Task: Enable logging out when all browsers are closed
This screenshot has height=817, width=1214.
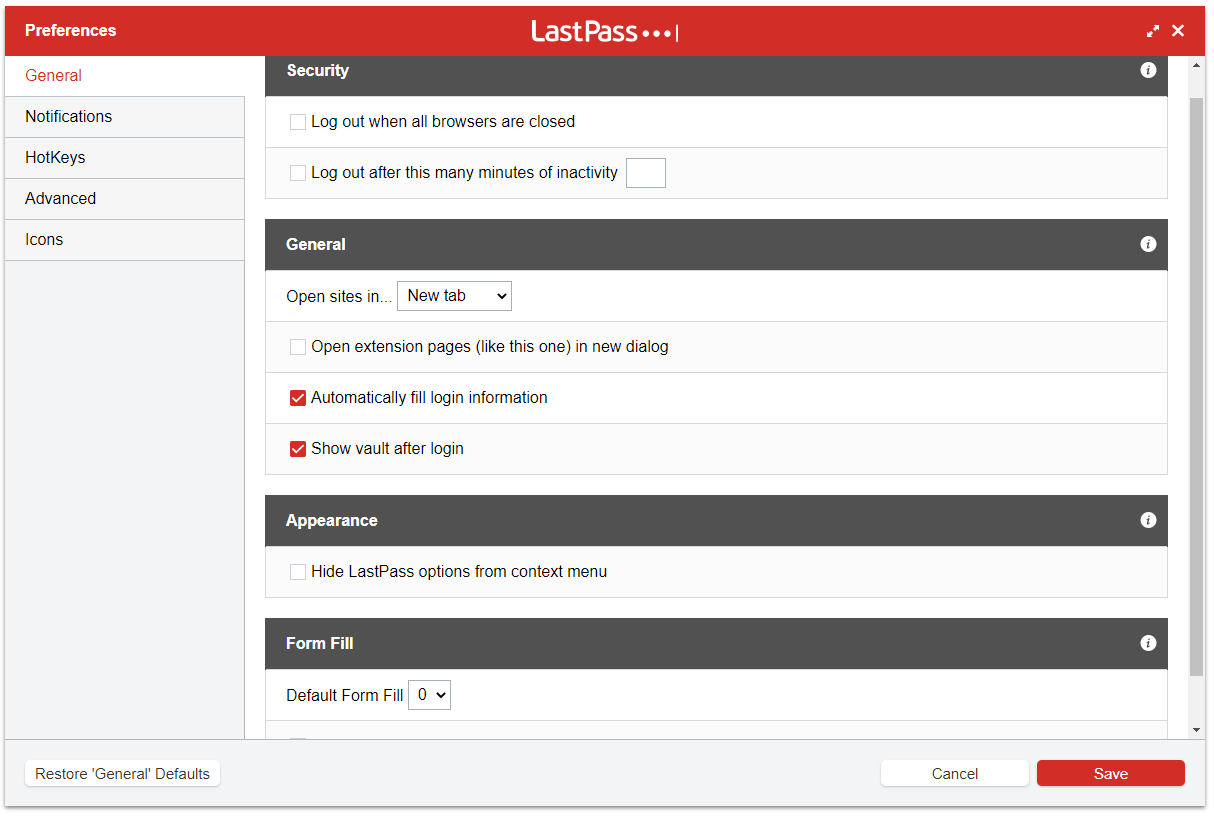Action: 297,121
